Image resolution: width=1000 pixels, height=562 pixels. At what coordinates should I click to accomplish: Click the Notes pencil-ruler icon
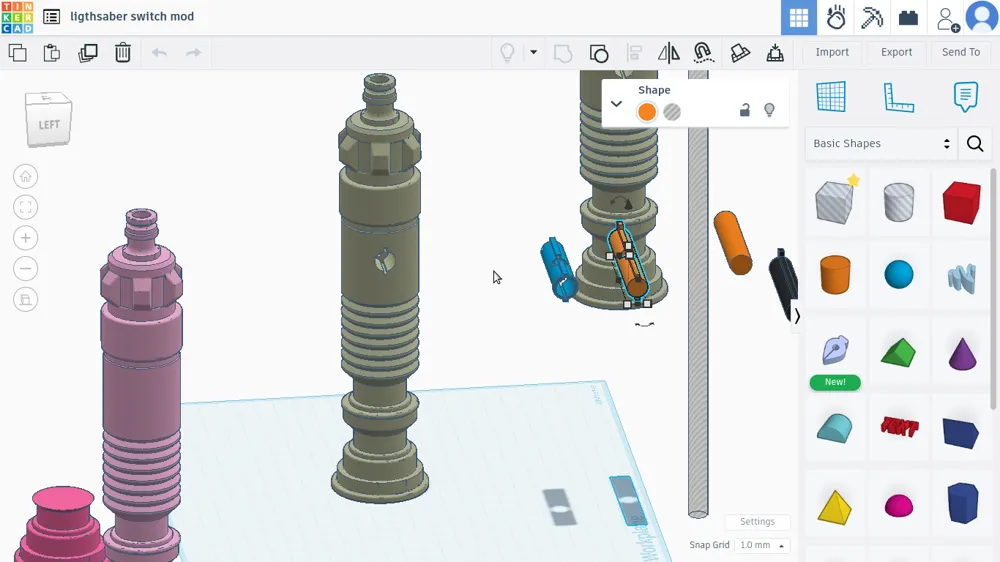coord(740,53)
